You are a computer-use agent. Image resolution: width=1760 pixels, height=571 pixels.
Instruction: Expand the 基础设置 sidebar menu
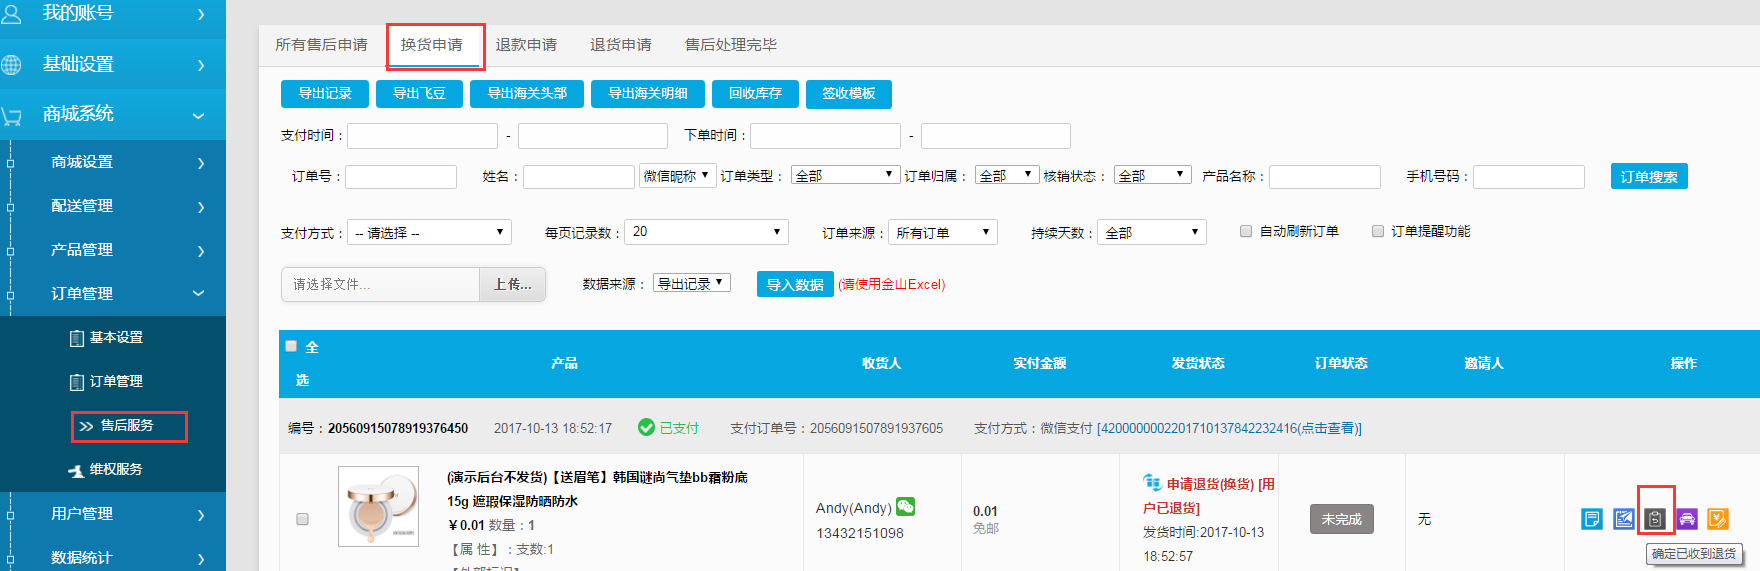click(x=113, y=64)
